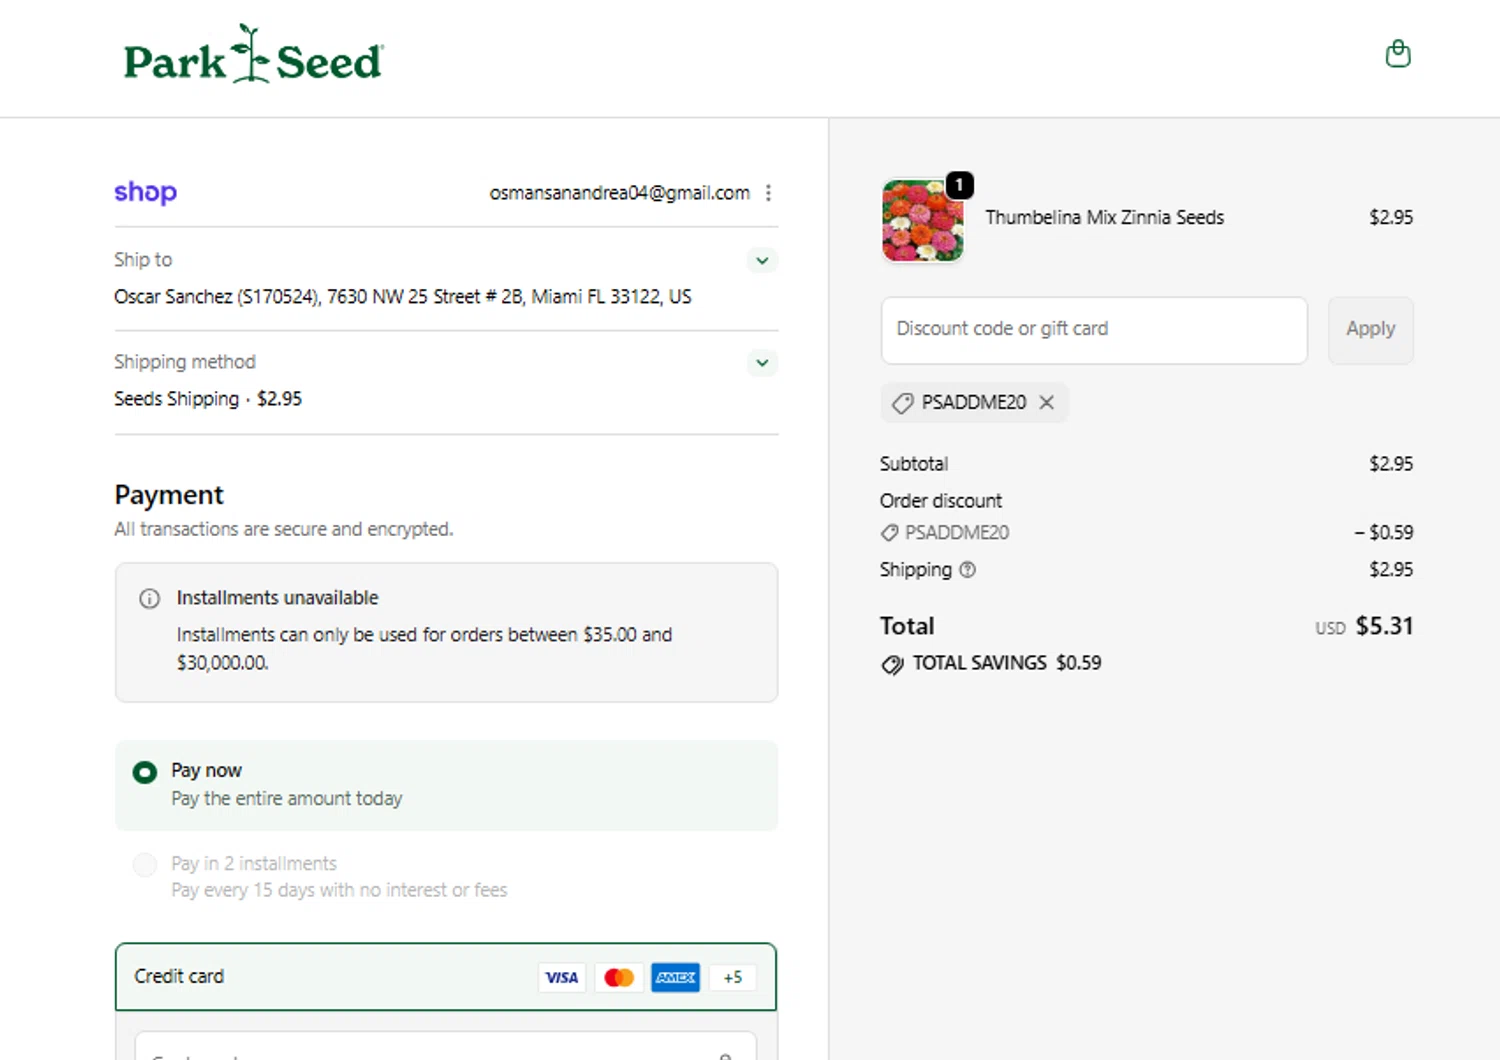Click the shipping info question mark icon
This screenshot has width=1500, height=1060.
pyautogui.click(x=967, y=570)
